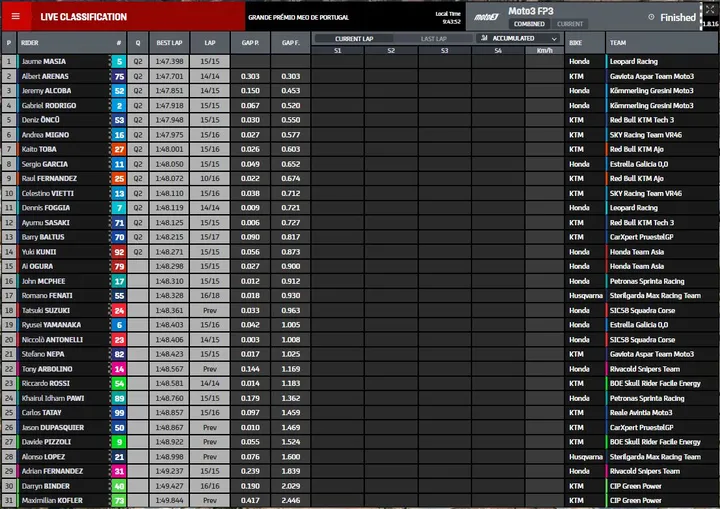Select rider Andrea MIGNO
This screenshot has height=509, width=720.
[x=45, y=135]
